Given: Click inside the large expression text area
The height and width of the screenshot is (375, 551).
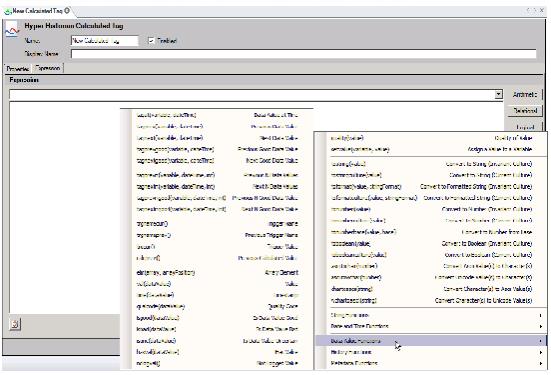Looking at the screenshot, I should 64,207.
